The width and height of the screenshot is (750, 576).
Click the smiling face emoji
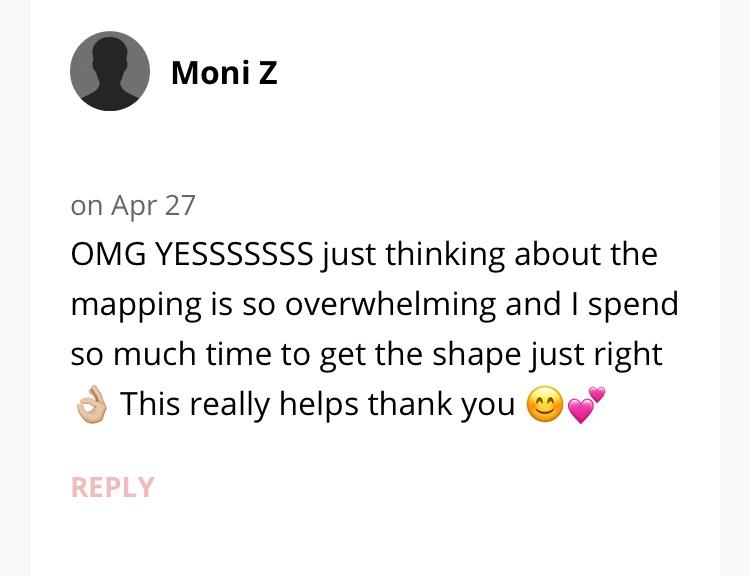tap(545, 404)
